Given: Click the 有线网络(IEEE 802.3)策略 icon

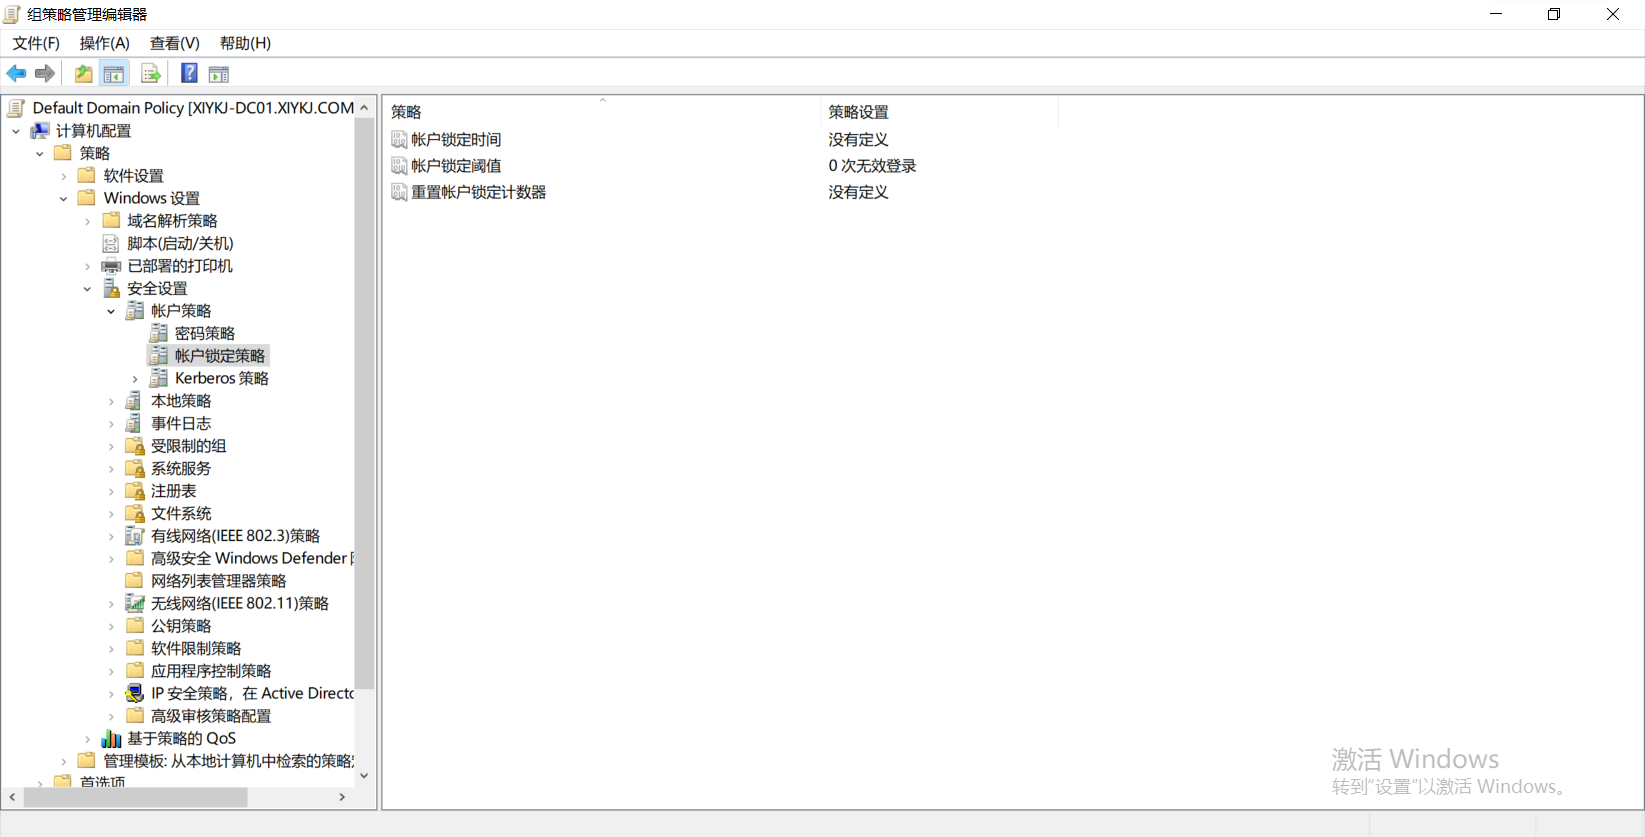Looking at the screenshot, I should click(135, 536).
